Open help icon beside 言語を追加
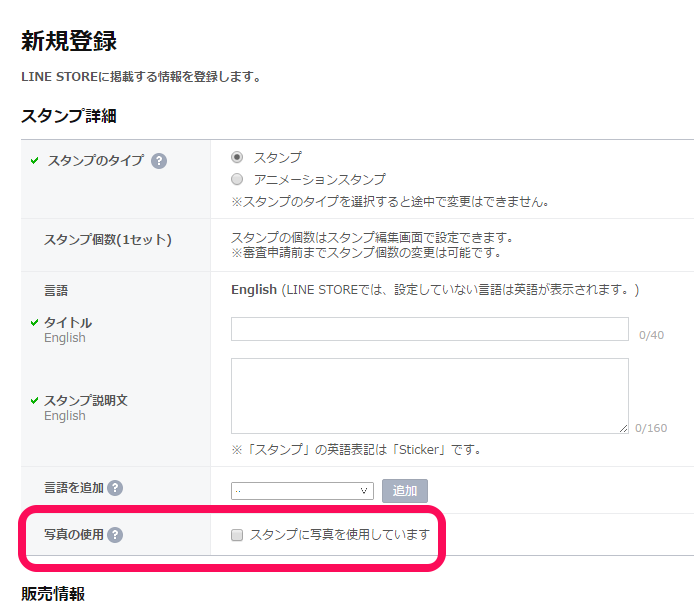Image resolution: width=694 pixels, height=606 pixels. coord(115,488)
